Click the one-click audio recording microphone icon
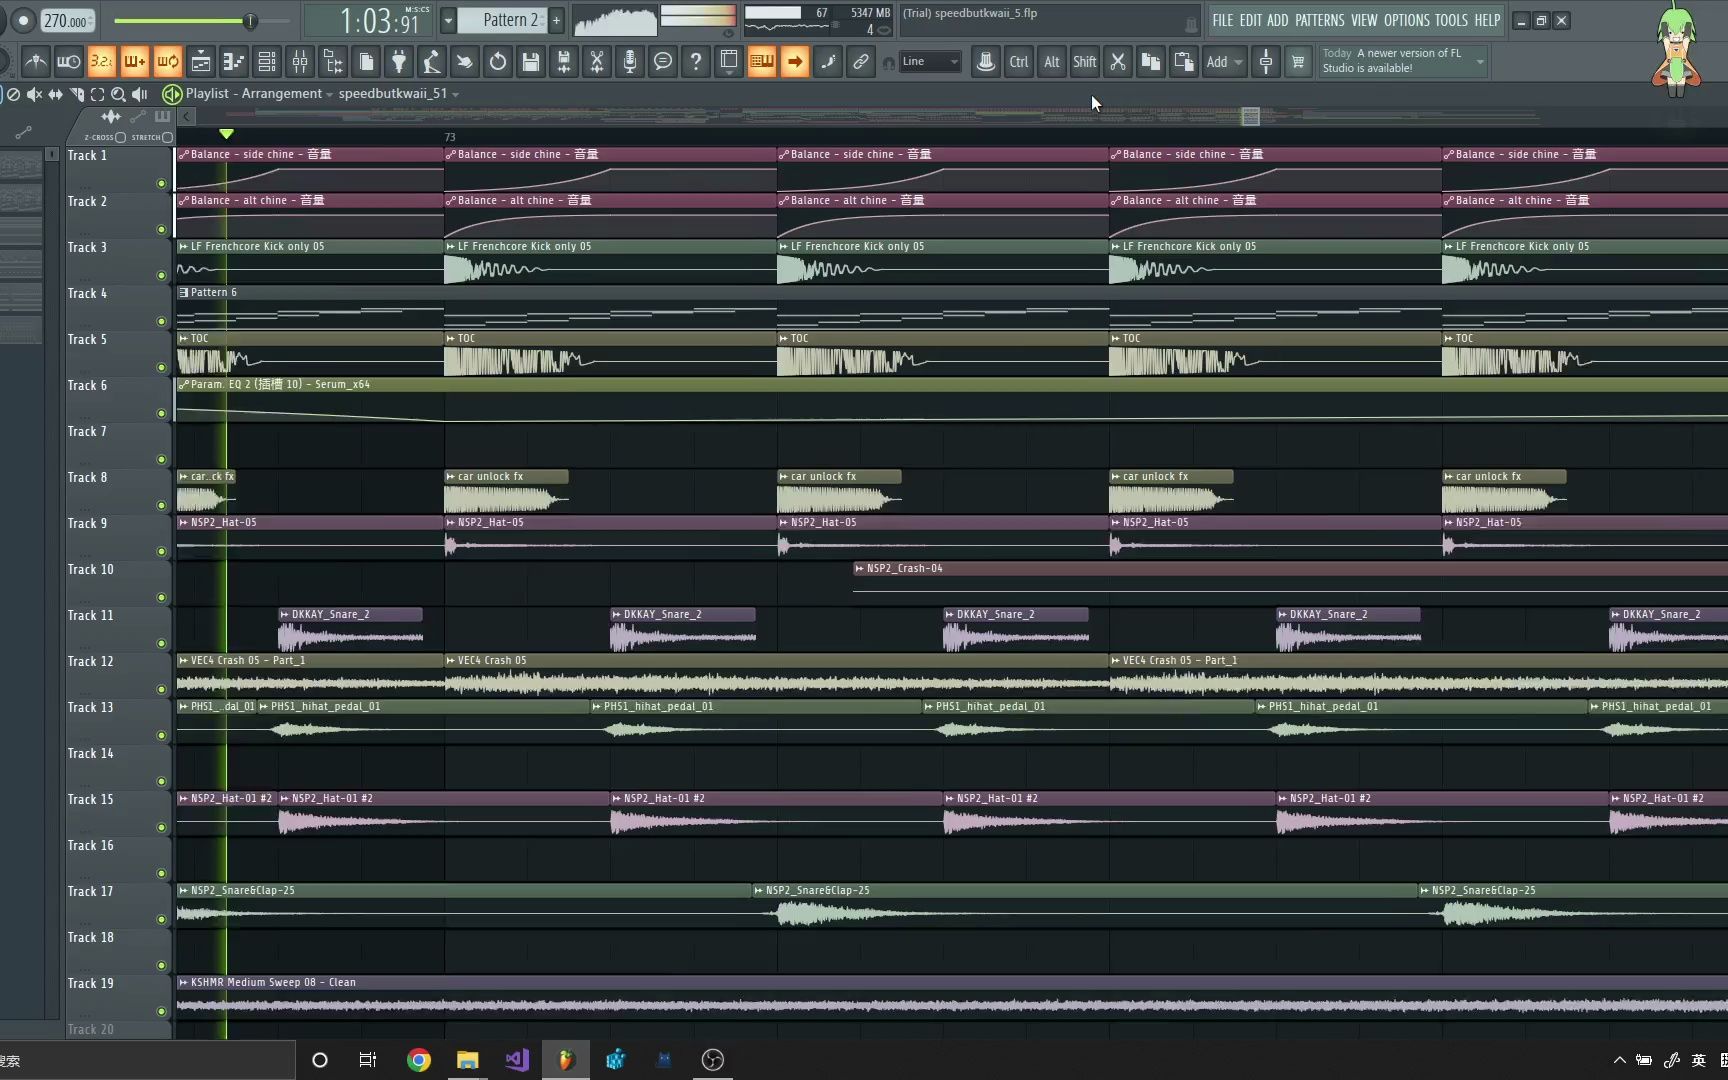 630,62
